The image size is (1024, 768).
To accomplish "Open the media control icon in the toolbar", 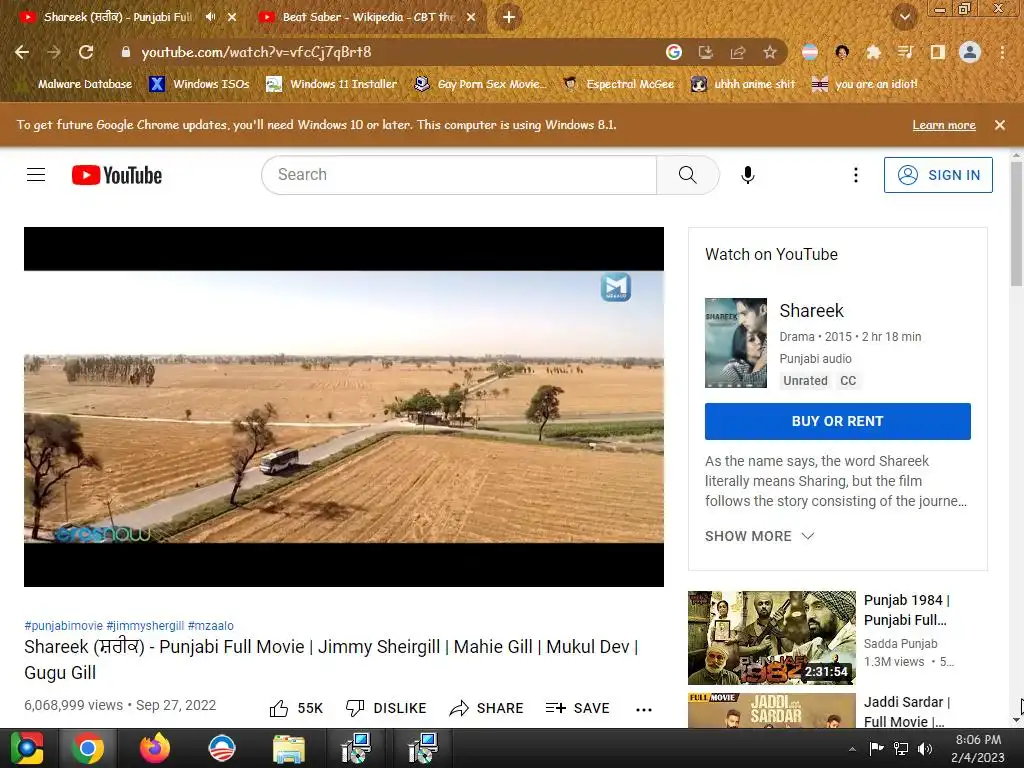I will click(905, 52).
